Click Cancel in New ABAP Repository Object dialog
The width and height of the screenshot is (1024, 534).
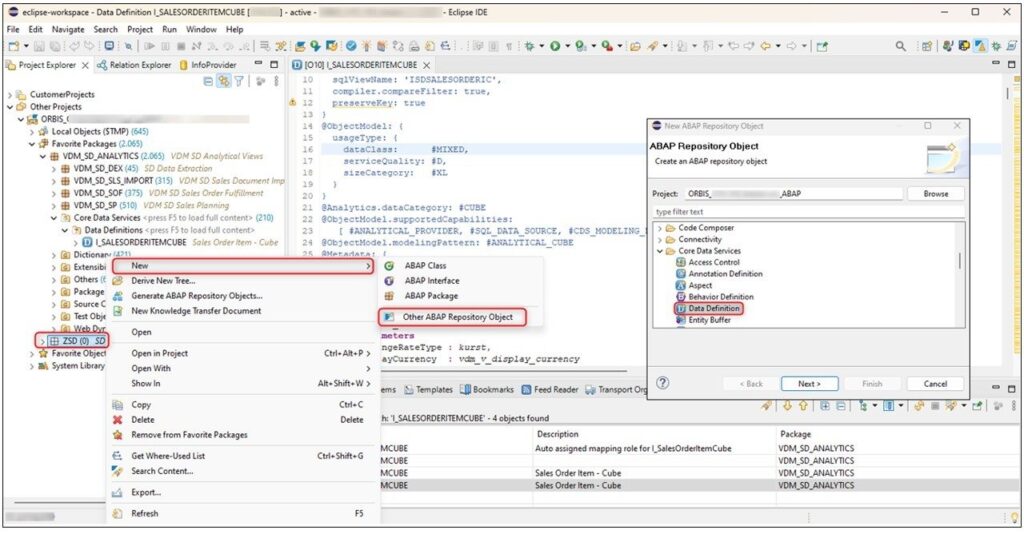935,384
